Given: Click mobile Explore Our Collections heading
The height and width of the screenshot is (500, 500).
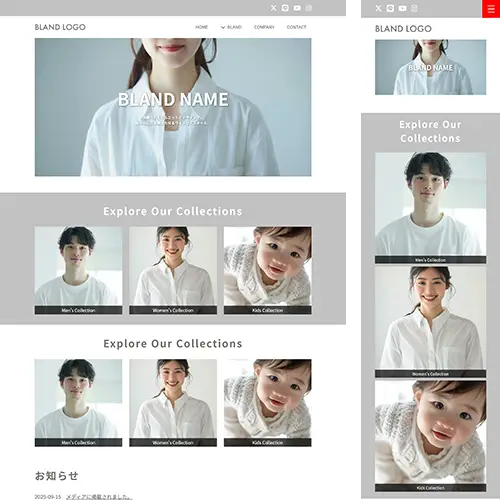Looking at the screenshot, I should (430, 131).
